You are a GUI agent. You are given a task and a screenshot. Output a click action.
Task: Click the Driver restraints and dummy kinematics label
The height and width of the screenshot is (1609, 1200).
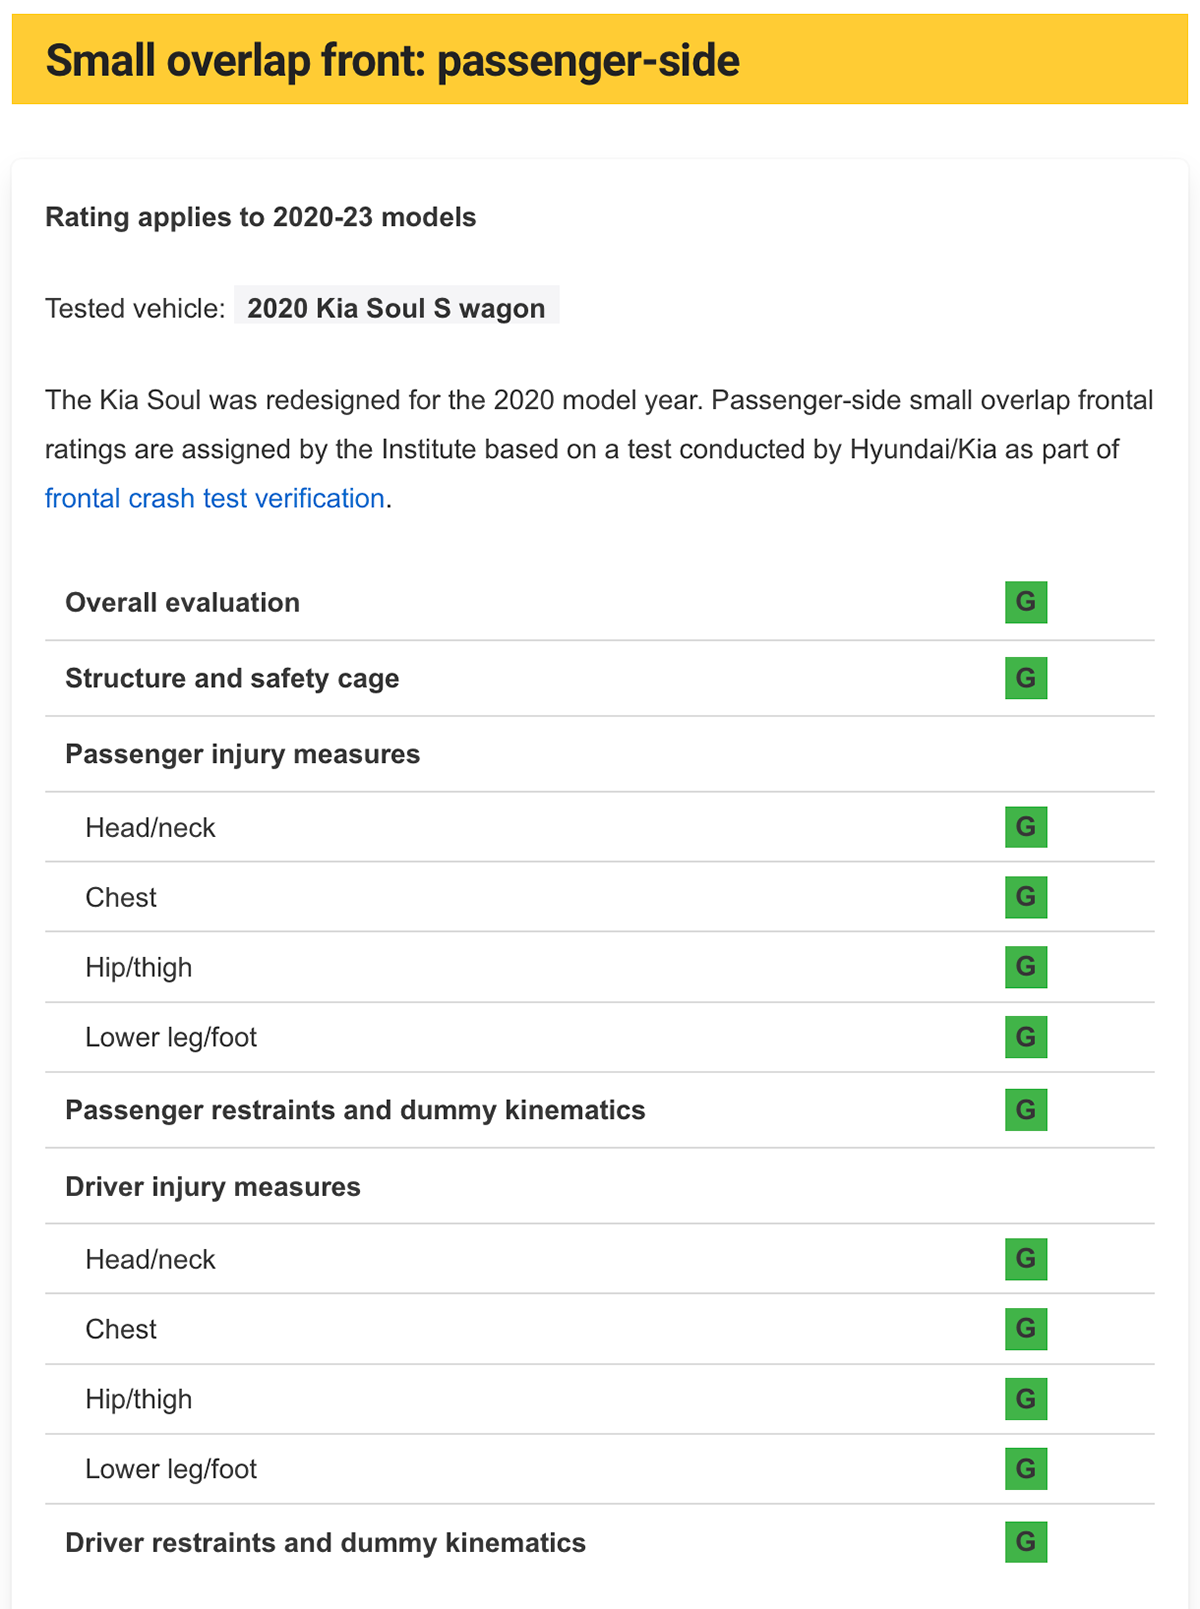[326, 1542]
